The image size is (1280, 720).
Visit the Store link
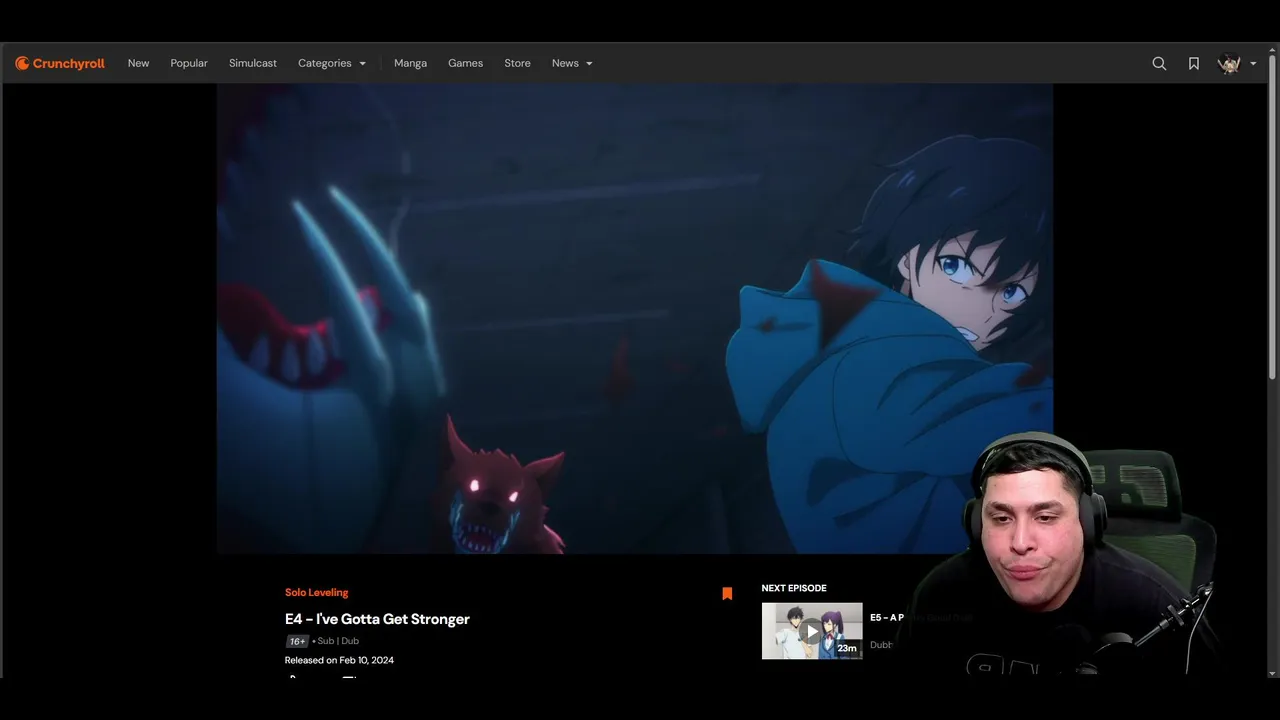coord(517,63)
